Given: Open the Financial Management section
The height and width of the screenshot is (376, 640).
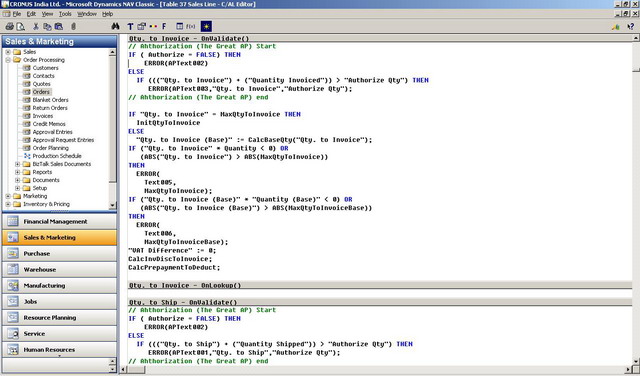Looking at the screenshot, I should click(59, 221).
